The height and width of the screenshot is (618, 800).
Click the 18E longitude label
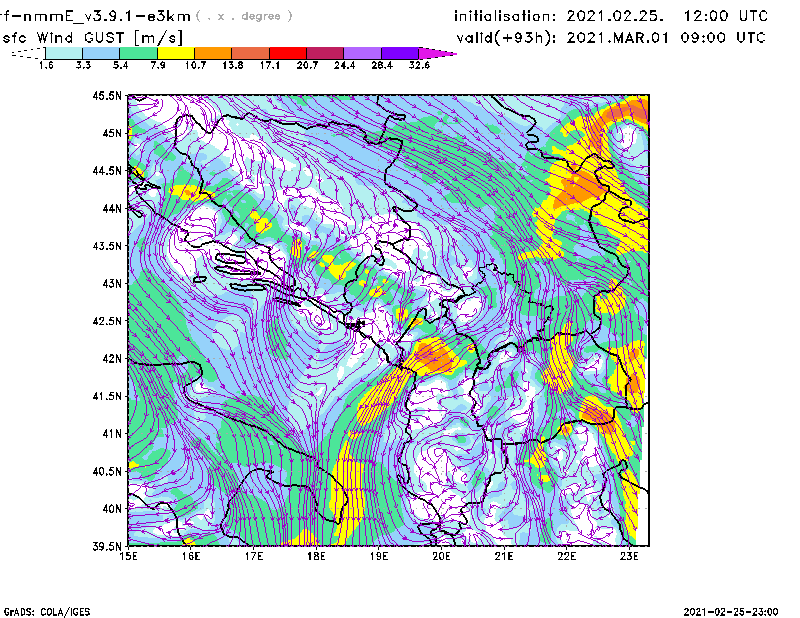(316, 556)
